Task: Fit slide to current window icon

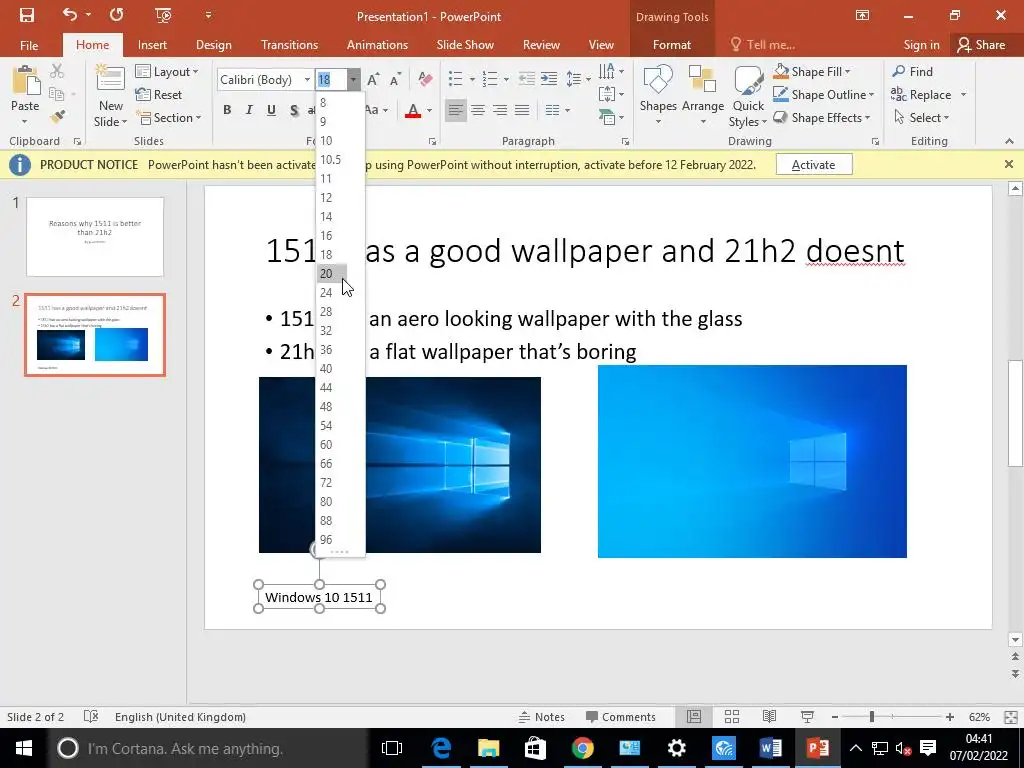Action: click(x=1010, y=717)
